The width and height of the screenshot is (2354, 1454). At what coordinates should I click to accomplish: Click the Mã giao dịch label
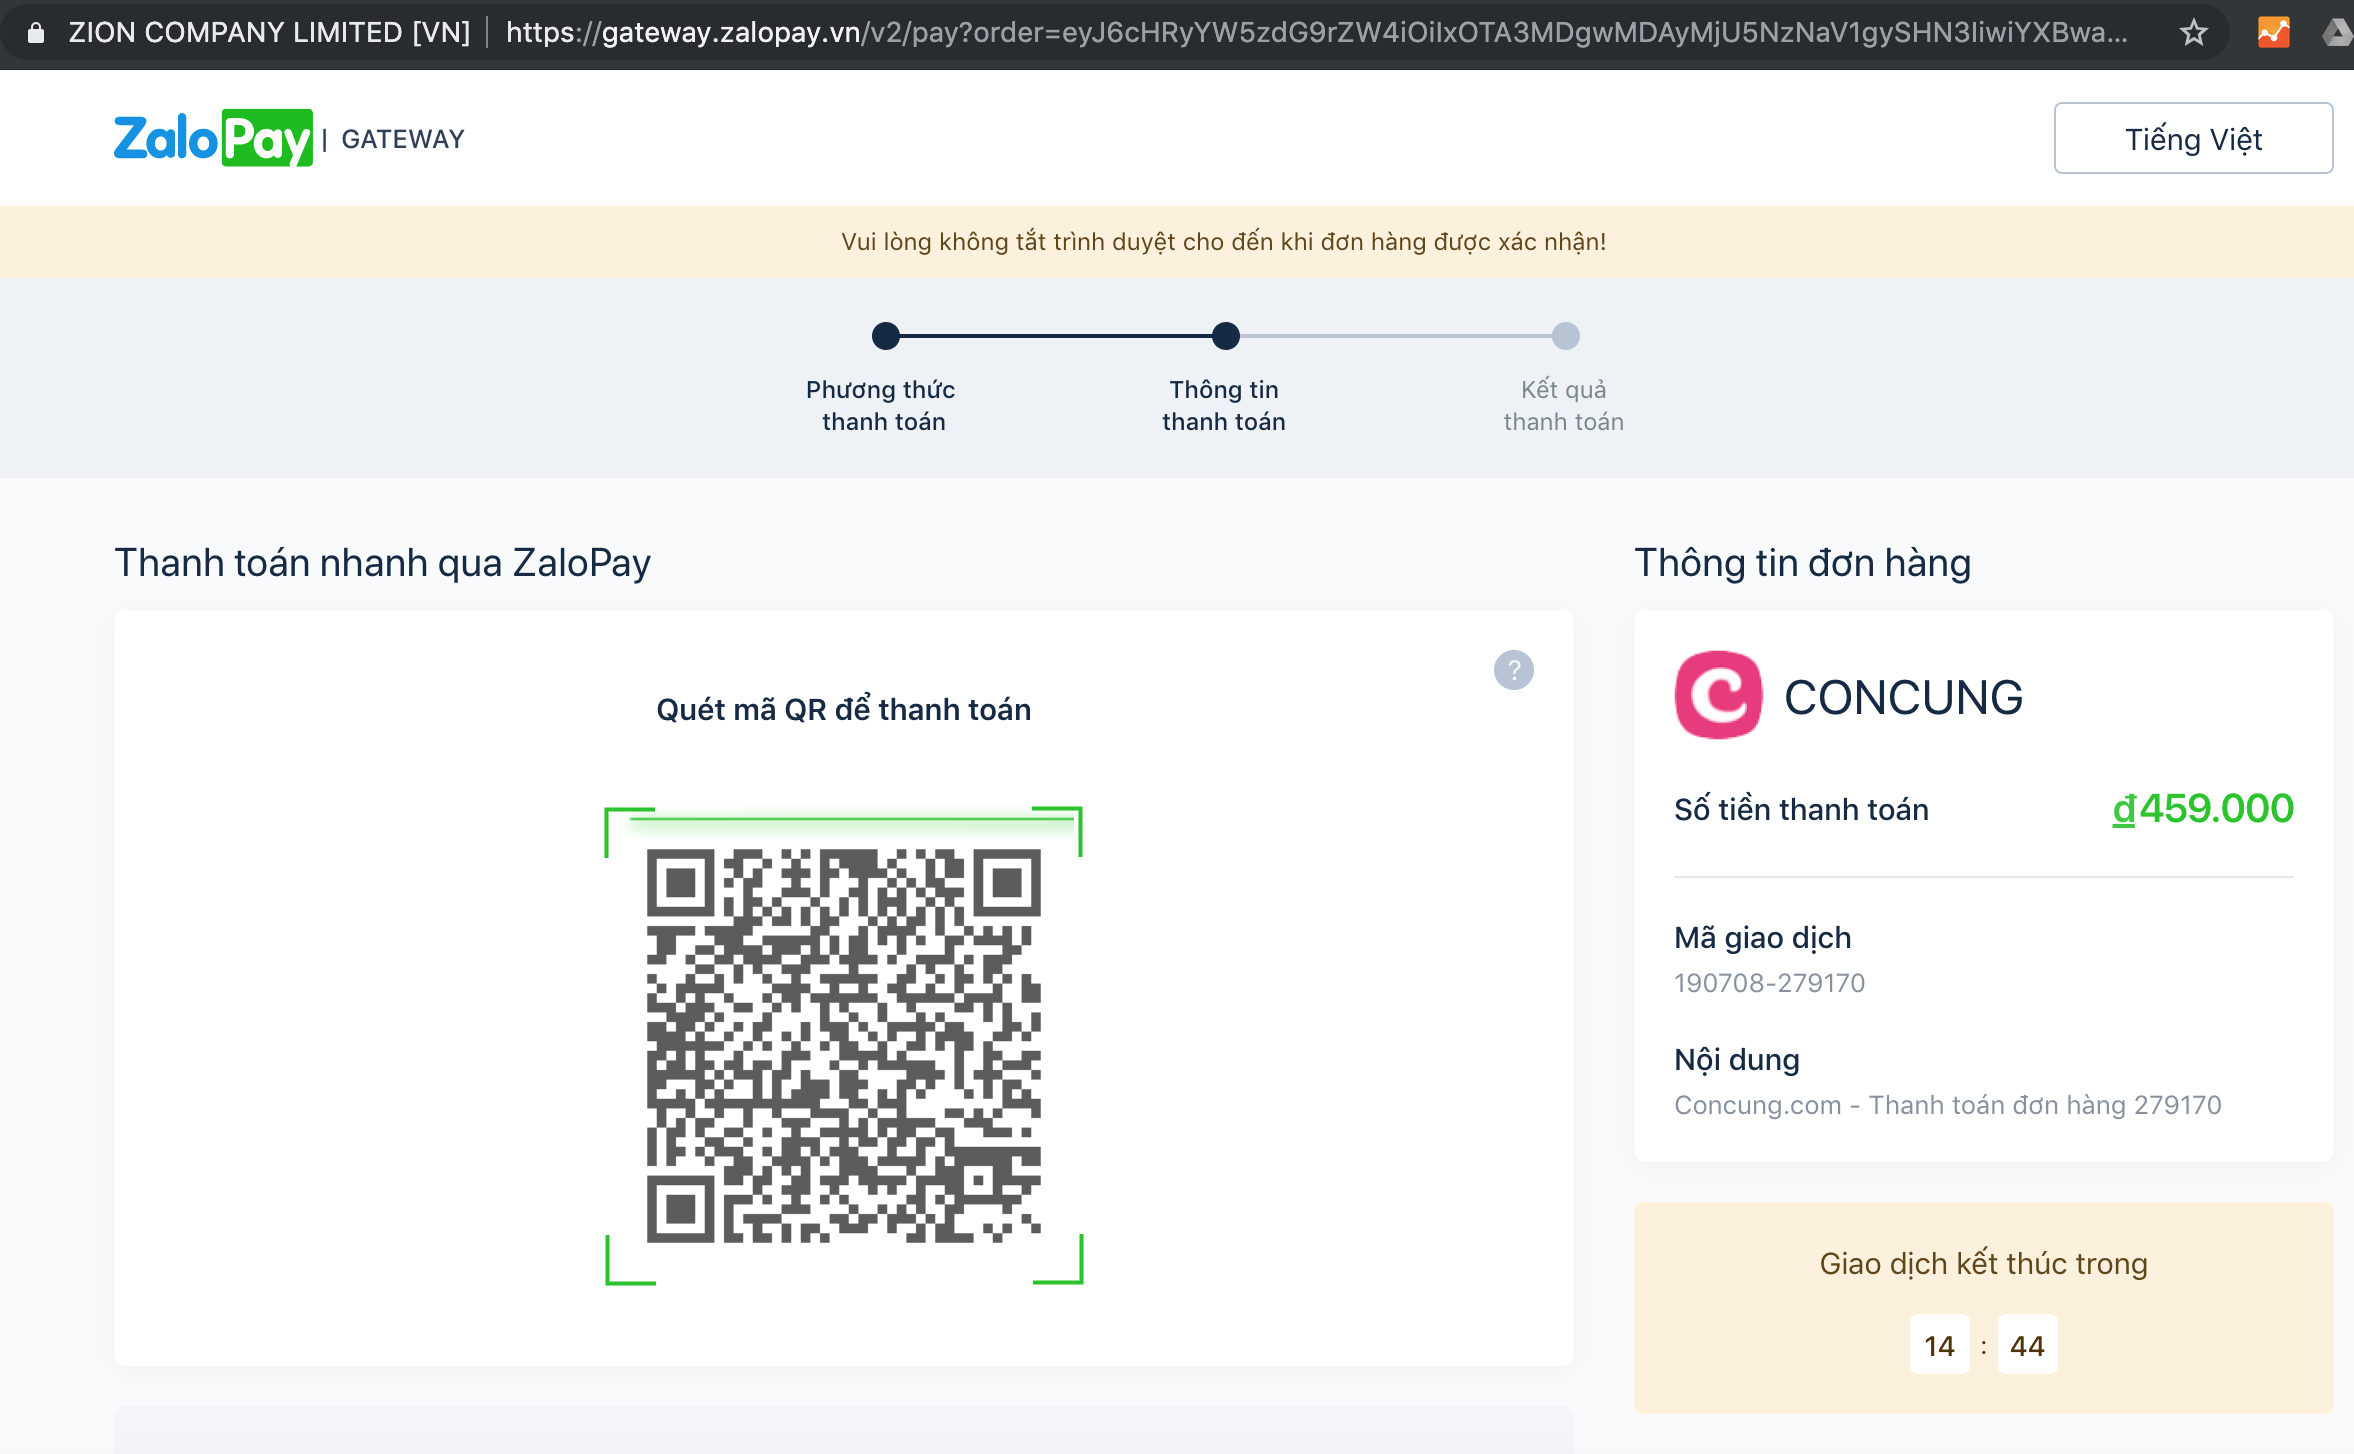point(1762,938)
